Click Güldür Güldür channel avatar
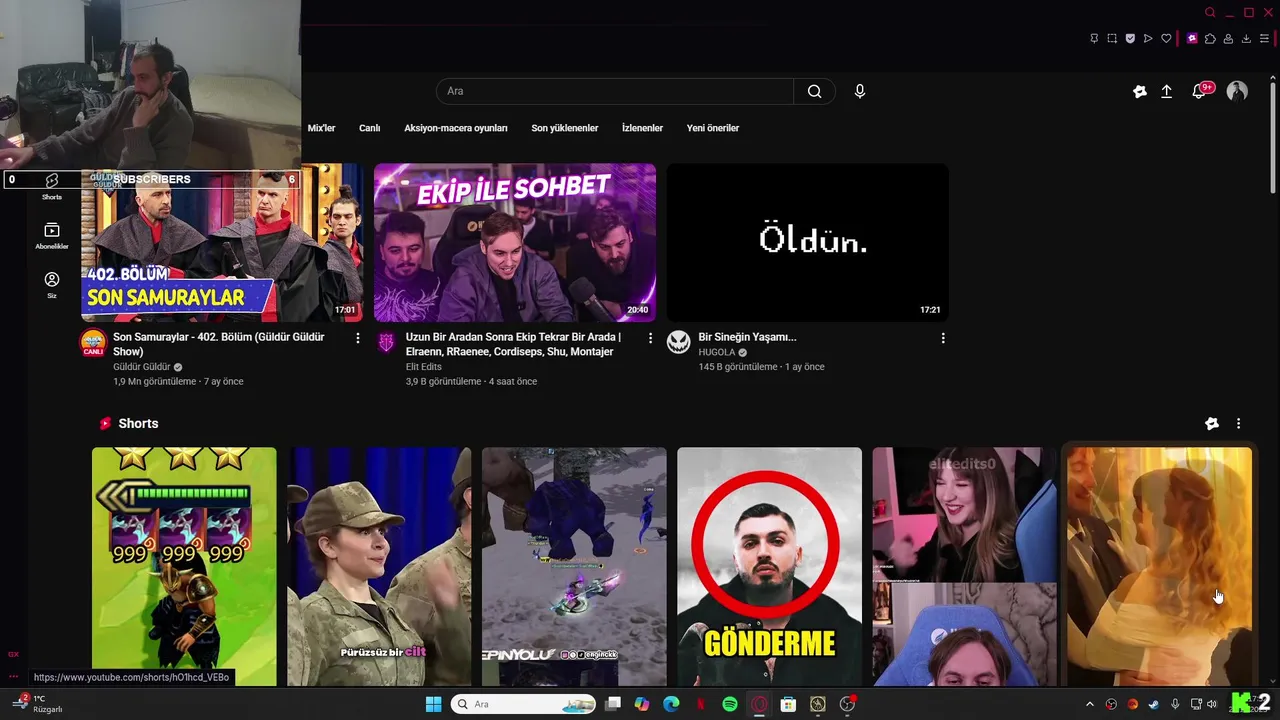 93,344
